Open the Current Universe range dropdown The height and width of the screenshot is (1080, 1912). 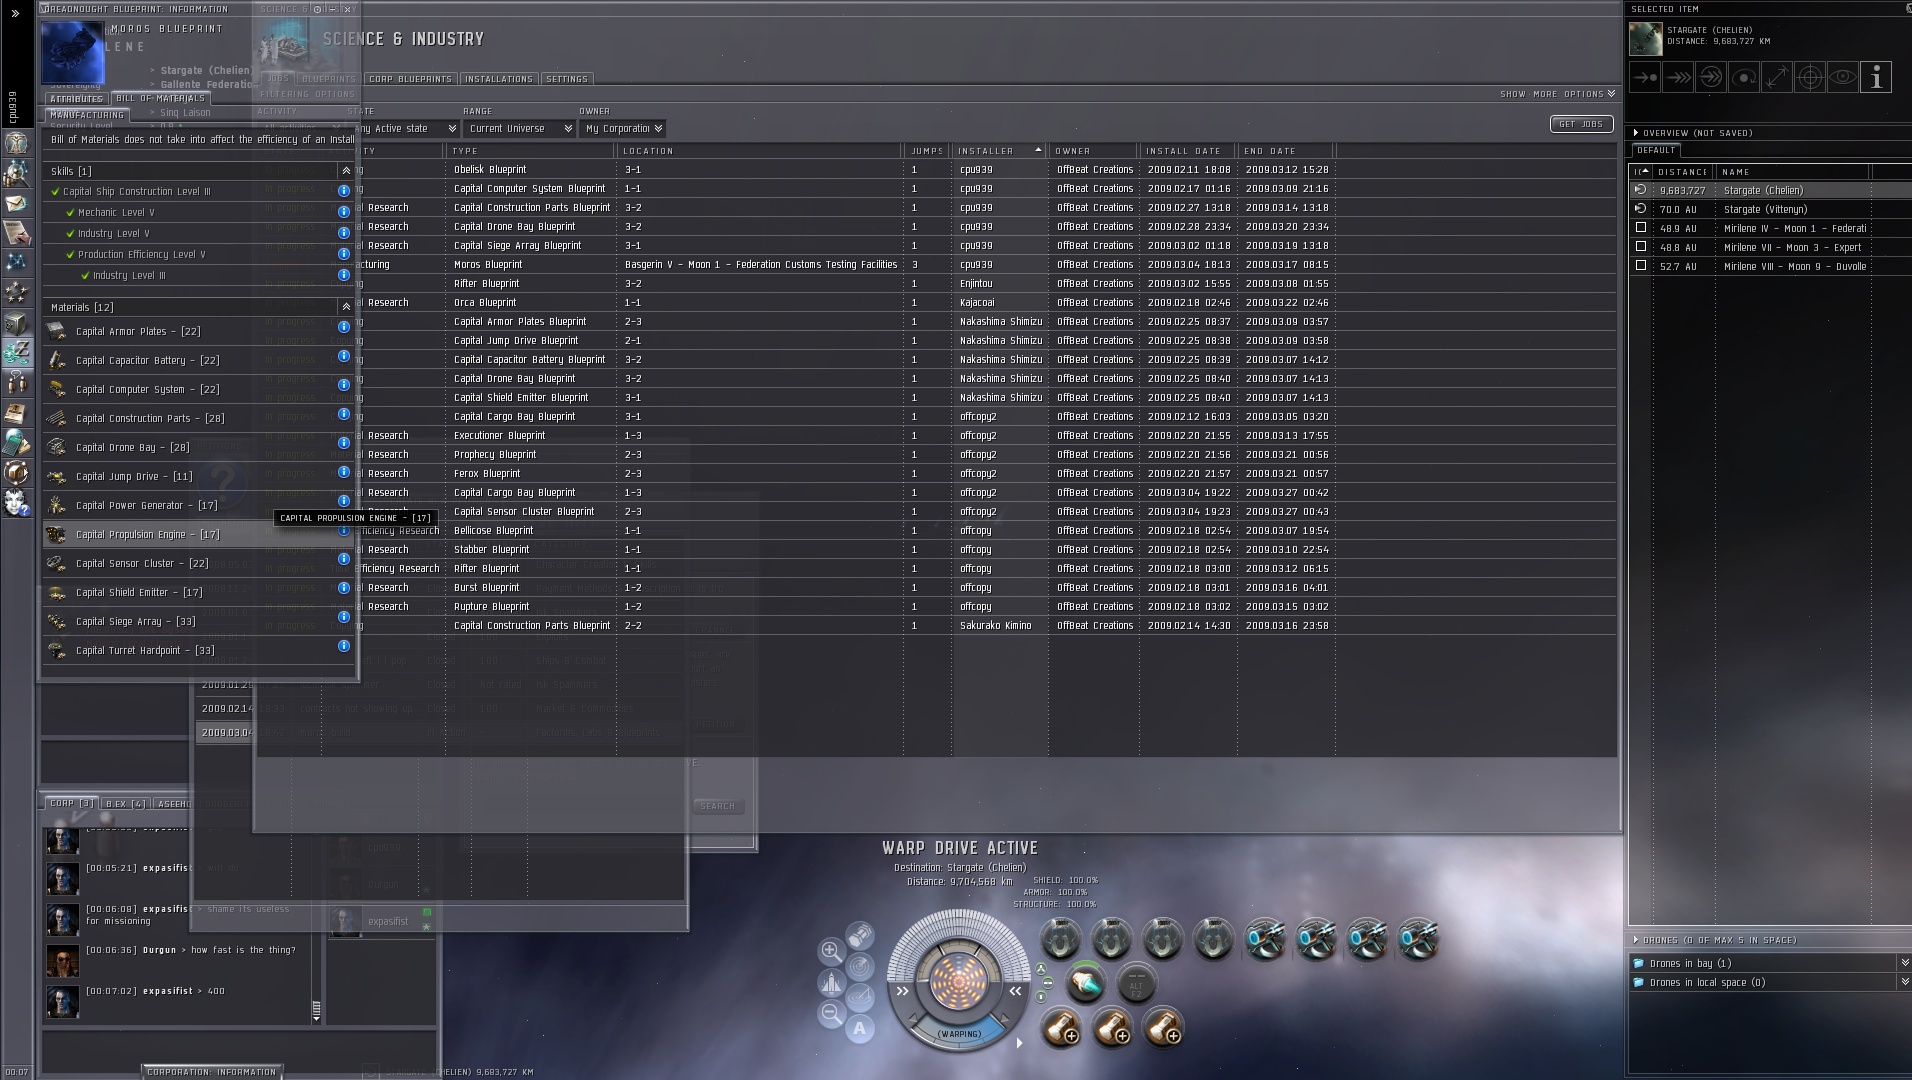click(520, 129)
